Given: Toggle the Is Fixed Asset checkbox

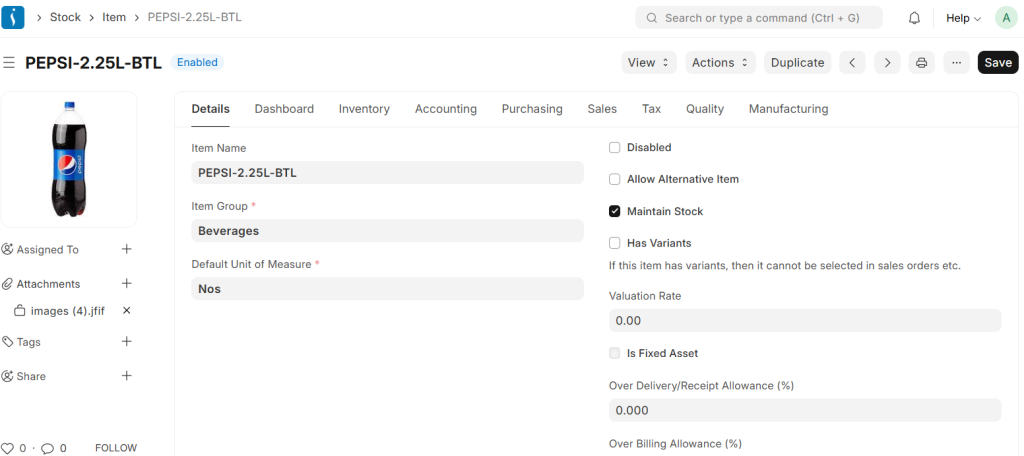Looking at the screenshot, I should click(x=614, y=353).
